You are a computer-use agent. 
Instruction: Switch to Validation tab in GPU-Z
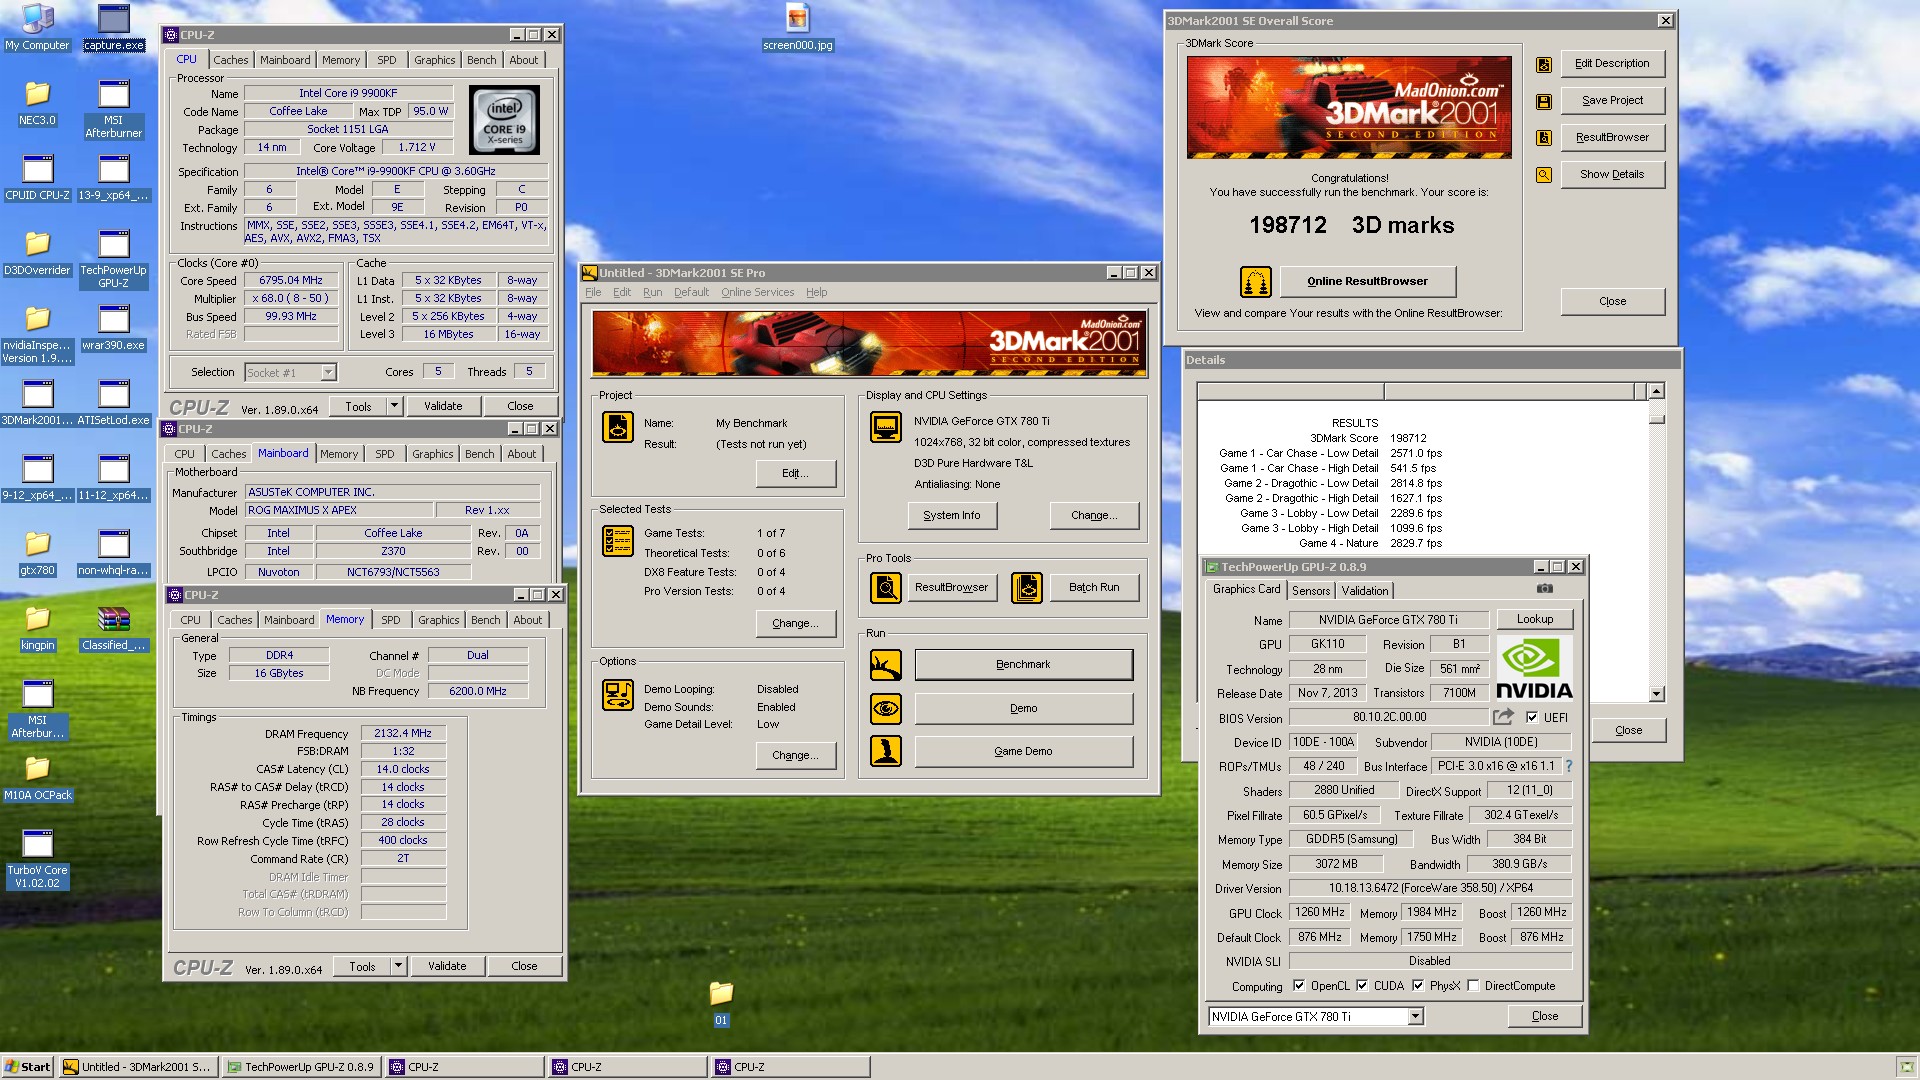click(x=1365, y=591)
